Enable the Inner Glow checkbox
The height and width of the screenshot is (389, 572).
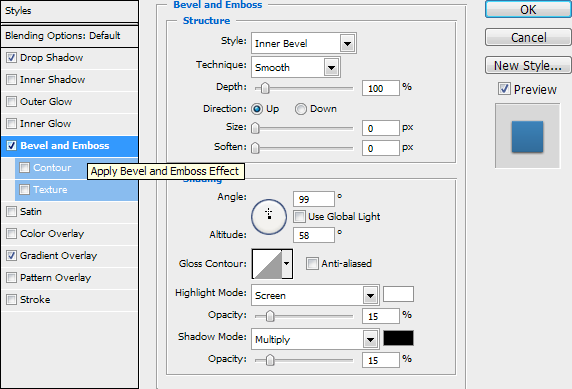pyautogui.click(x=11, y=124)
